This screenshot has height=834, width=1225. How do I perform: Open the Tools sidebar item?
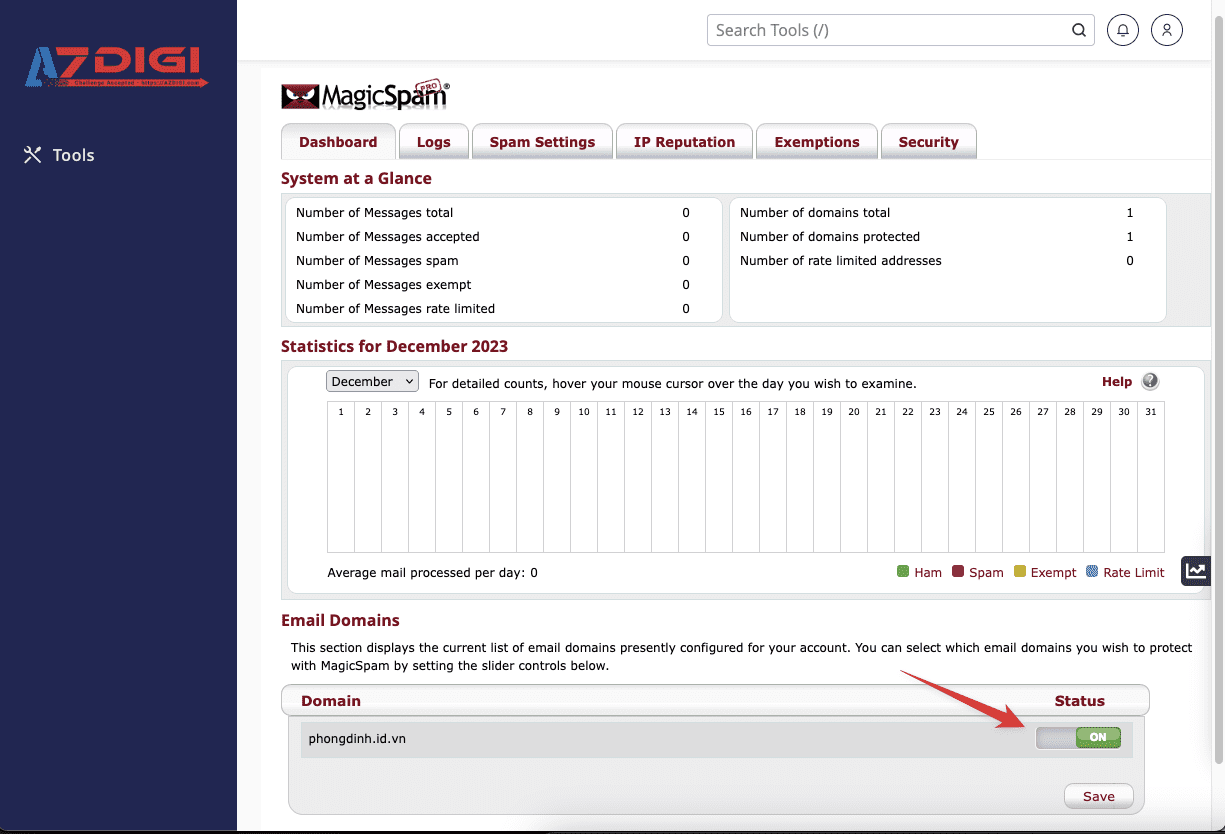(x=59, y=155)
